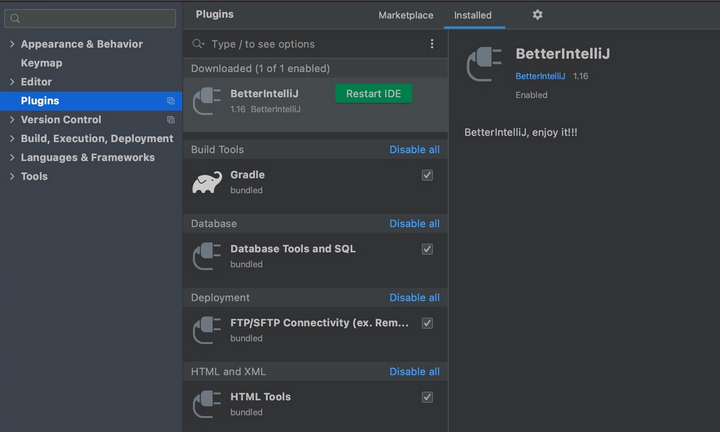Screen dimensions: 720x432
Task: Click the settings sidebar search magnifier icon
Action: (x=15, y=18)
